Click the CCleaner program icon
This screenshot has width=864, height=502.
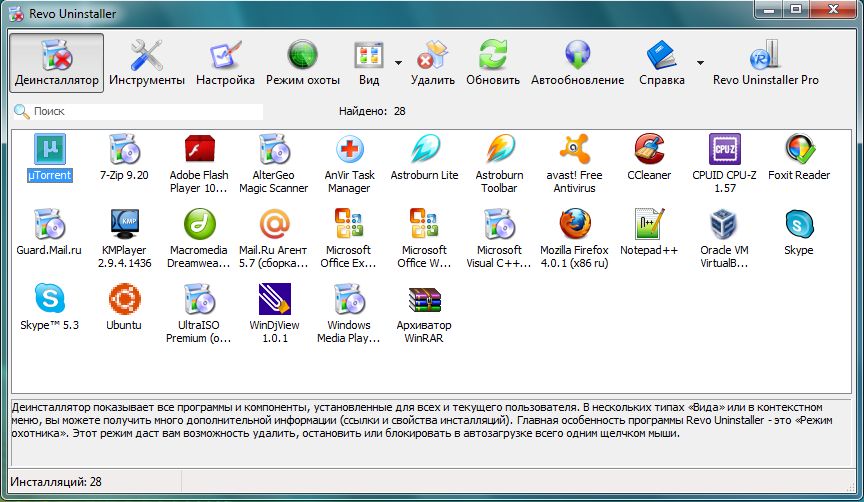click(649, 149)
